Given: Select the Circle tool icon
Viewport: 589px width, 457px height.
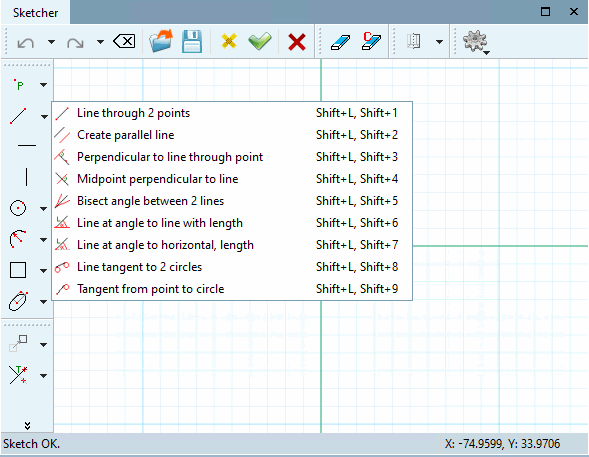Looking at the screenshot, I should [18, 208].
